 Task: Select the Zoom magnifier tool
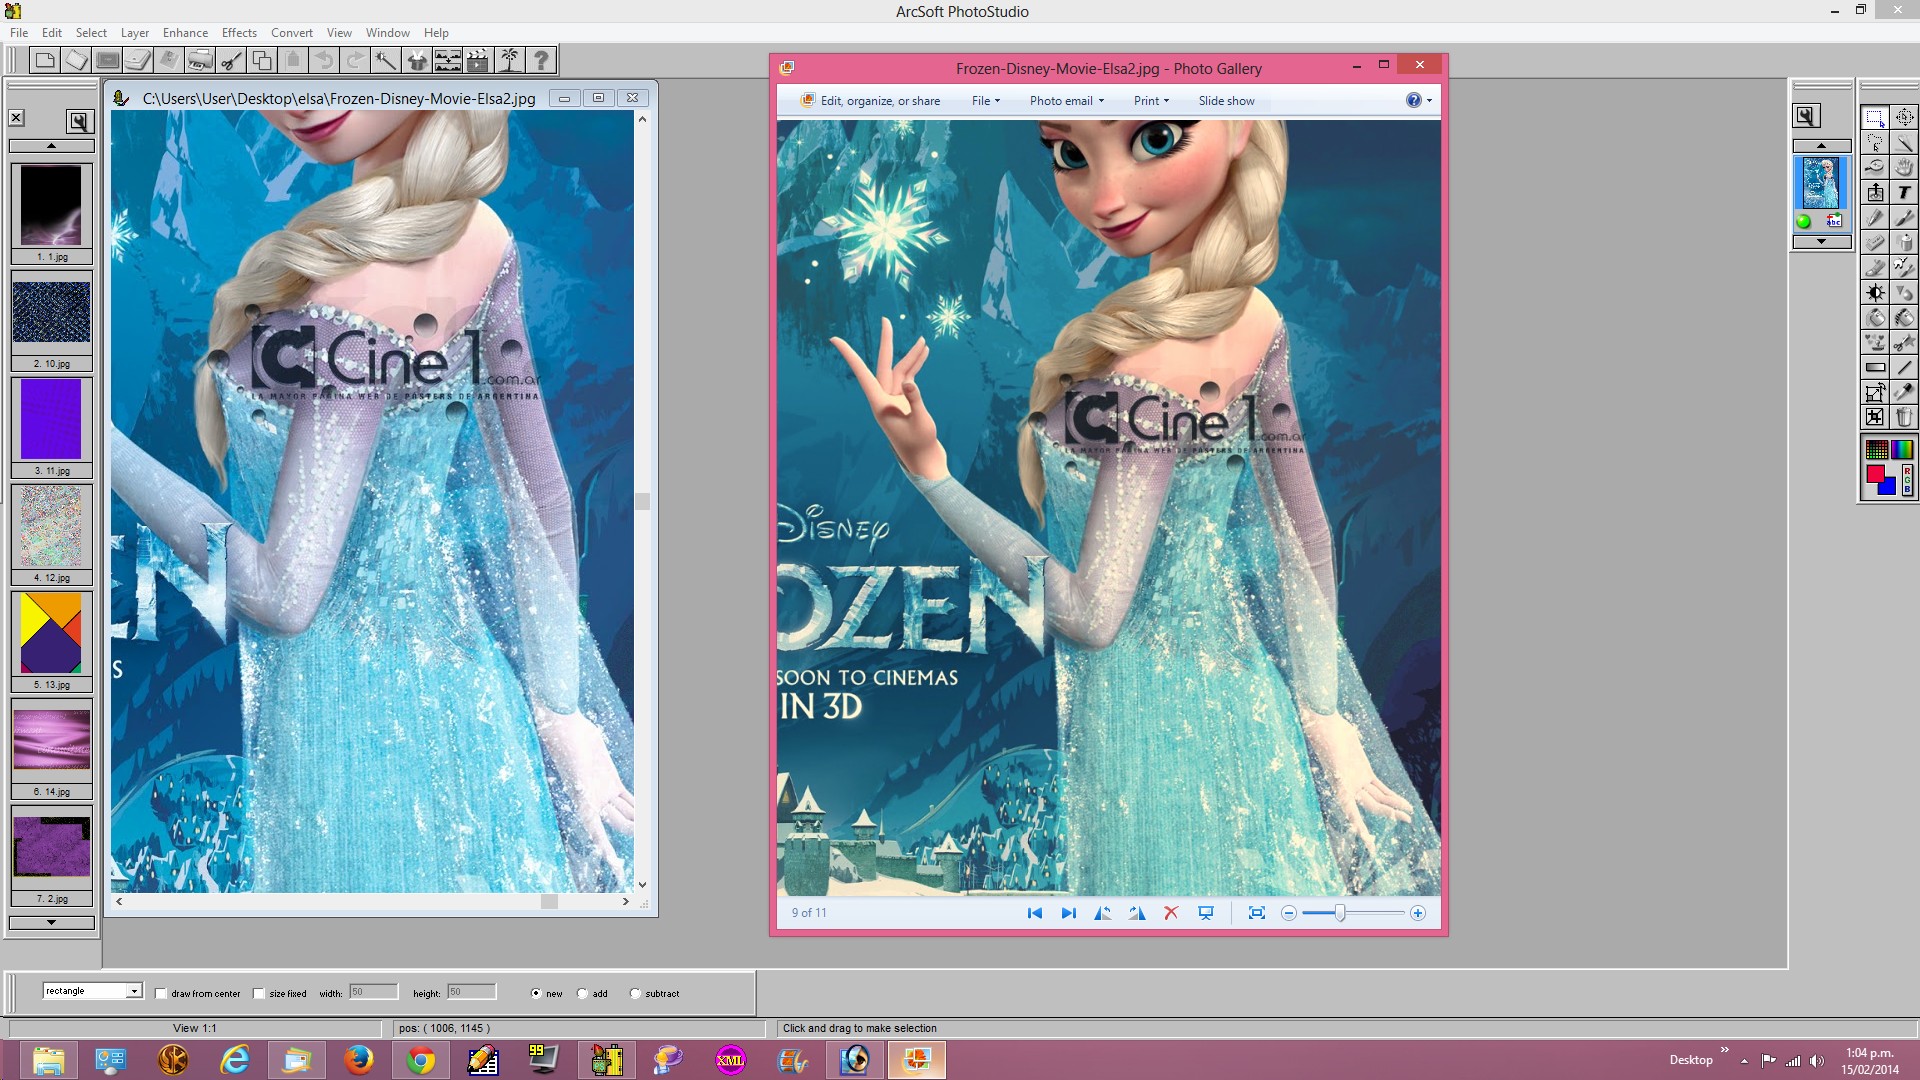[x=1874, y=167]
